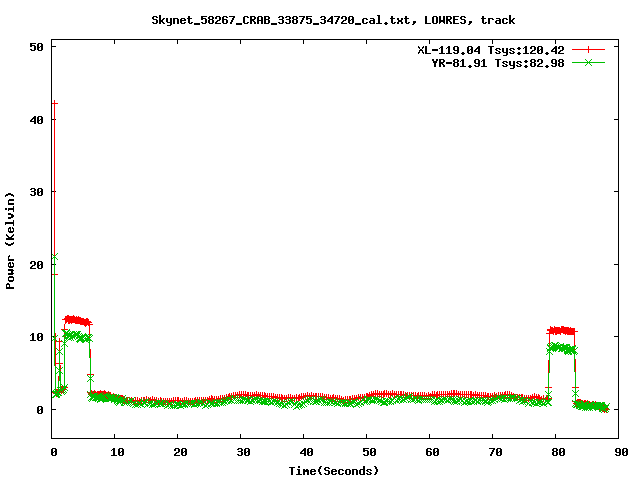
Task: Click x-axis tick label 30
Action: coord(243,452)
